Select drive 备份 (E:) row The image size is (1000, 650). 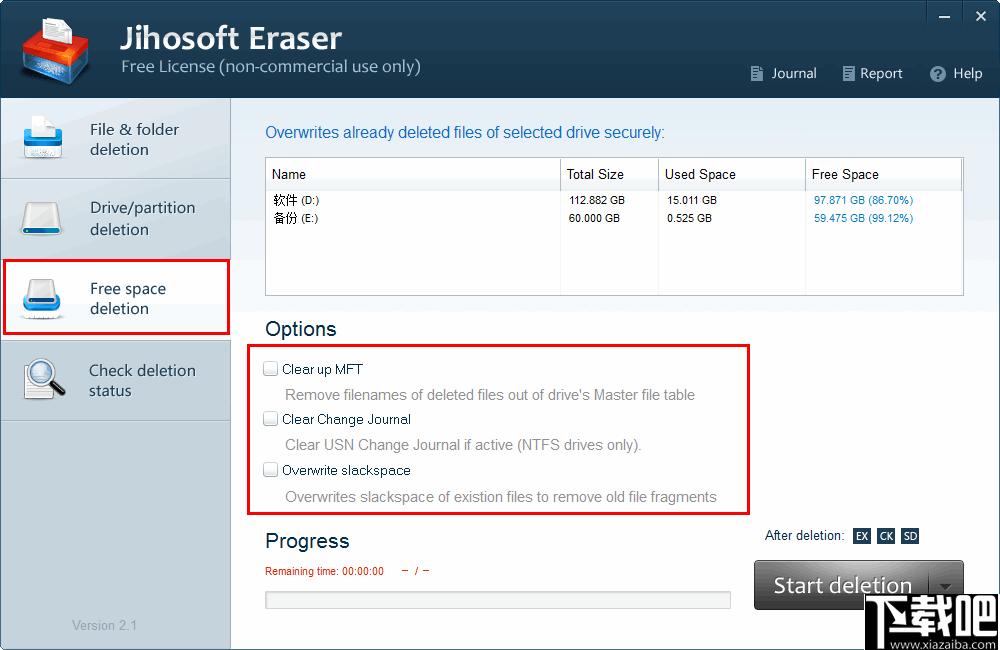tap(614, 218)
